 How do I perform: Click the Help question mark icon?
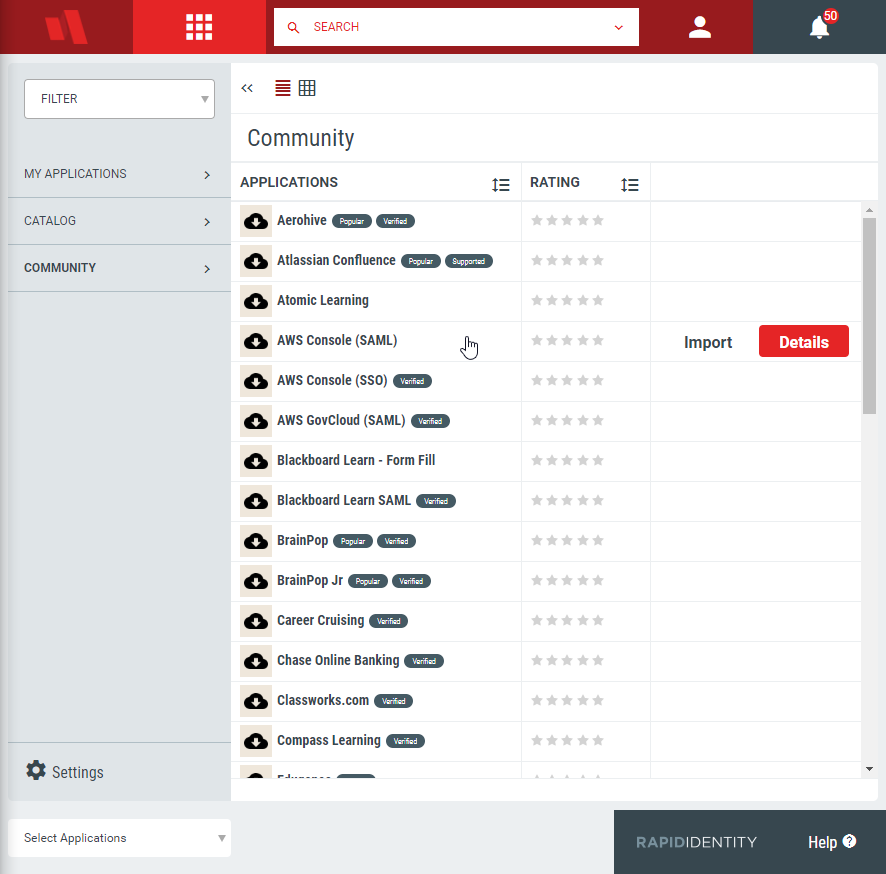pyautogui.click(x=849, y=841)
